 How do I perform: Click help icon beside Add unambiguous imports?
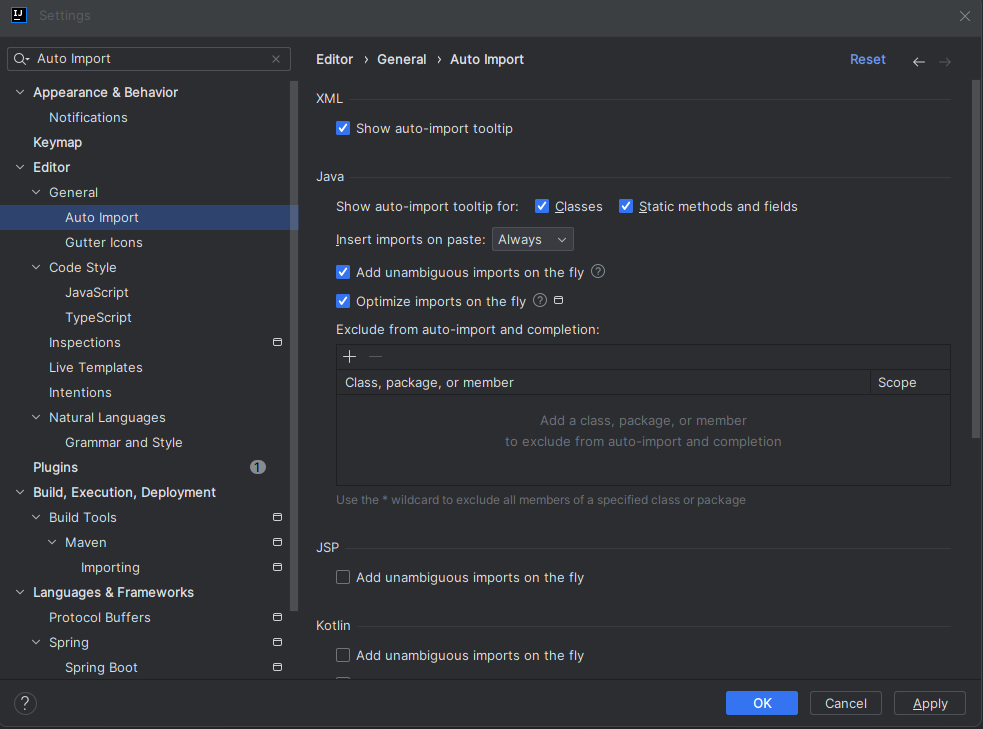pyautogui.click(x=598, y=271)
